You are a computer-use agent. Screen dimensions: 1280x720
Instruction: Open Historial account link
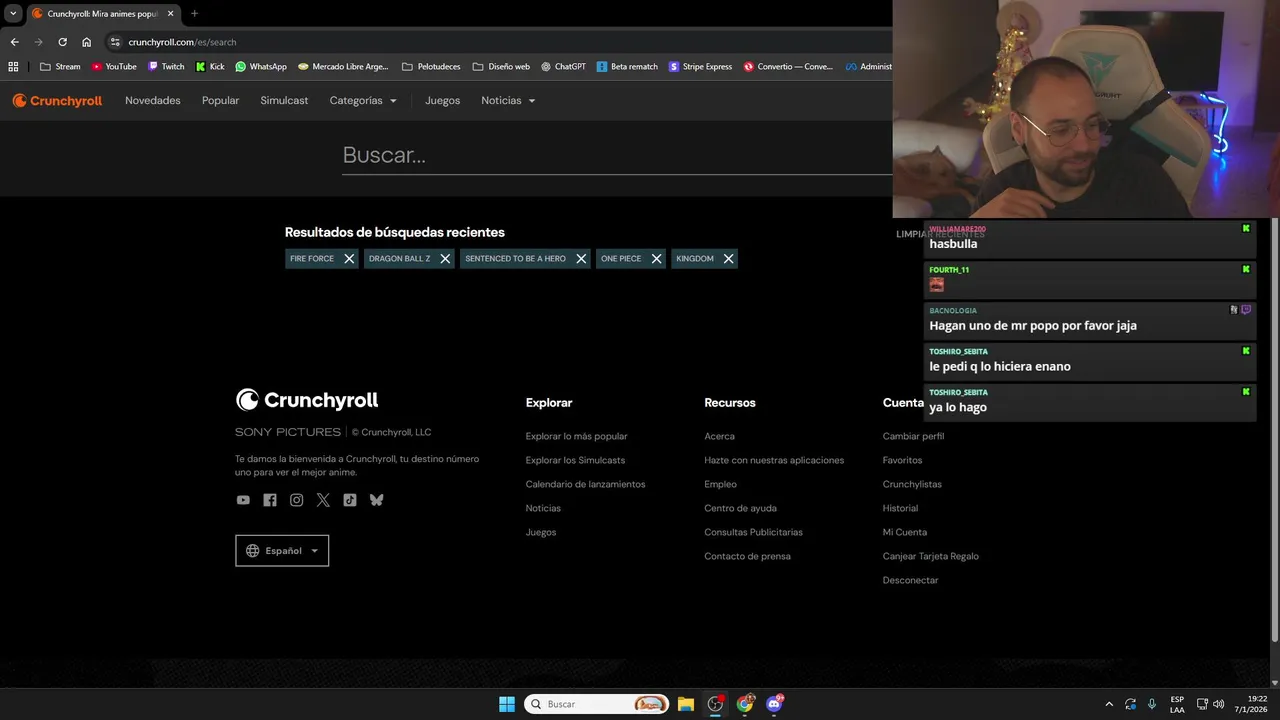pos(900,508)
